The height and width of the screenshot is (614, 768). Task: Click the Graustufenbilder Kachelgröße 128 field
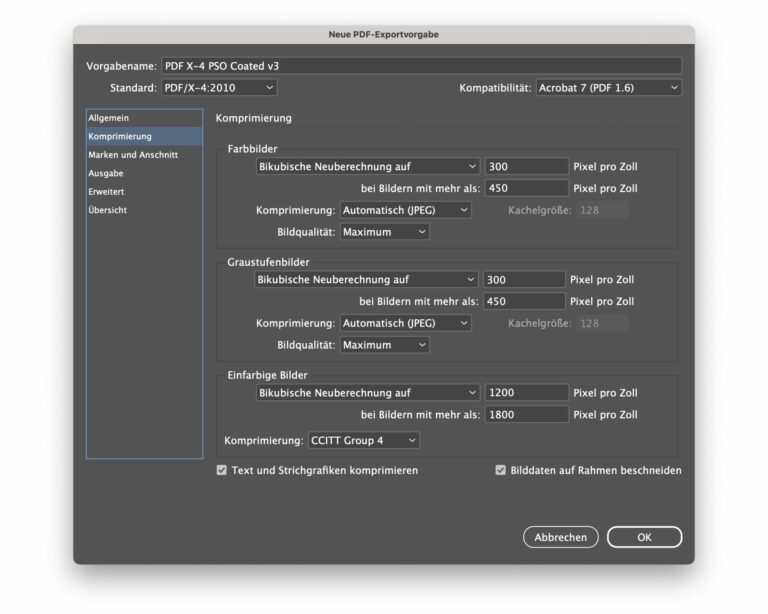[602, 323]
